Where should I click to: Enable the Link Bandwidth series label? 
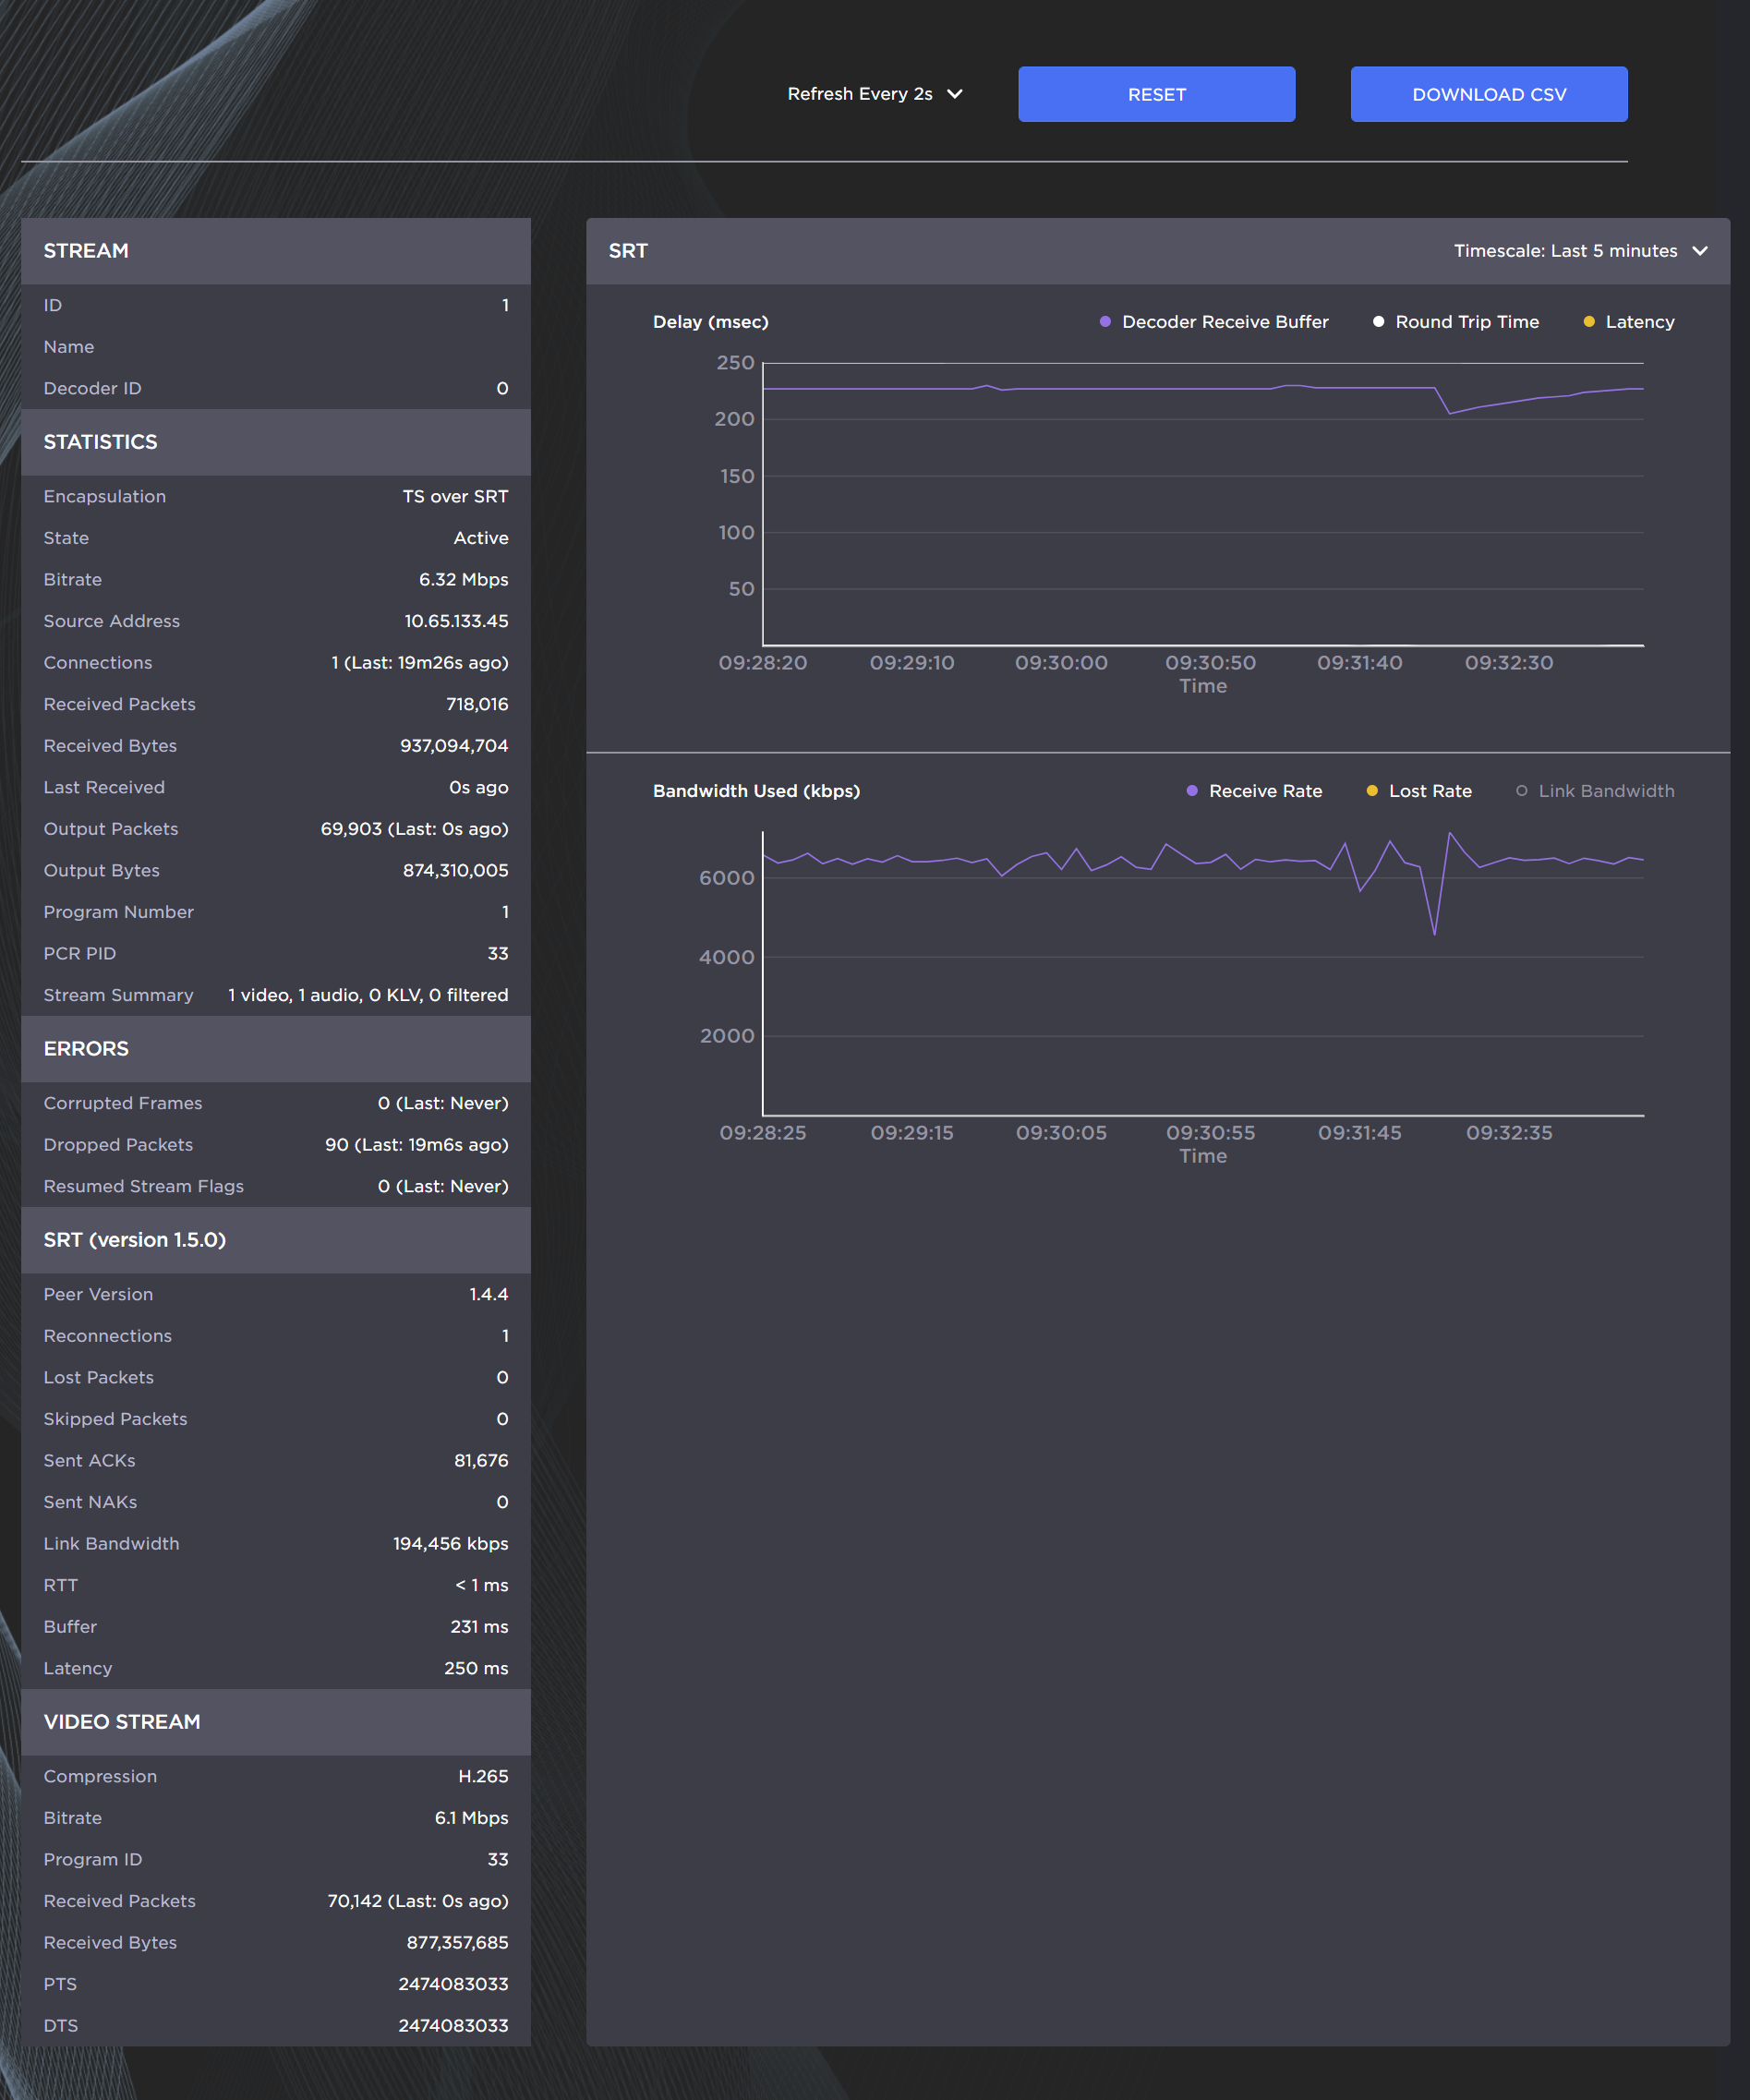(x=1605, y=791)
